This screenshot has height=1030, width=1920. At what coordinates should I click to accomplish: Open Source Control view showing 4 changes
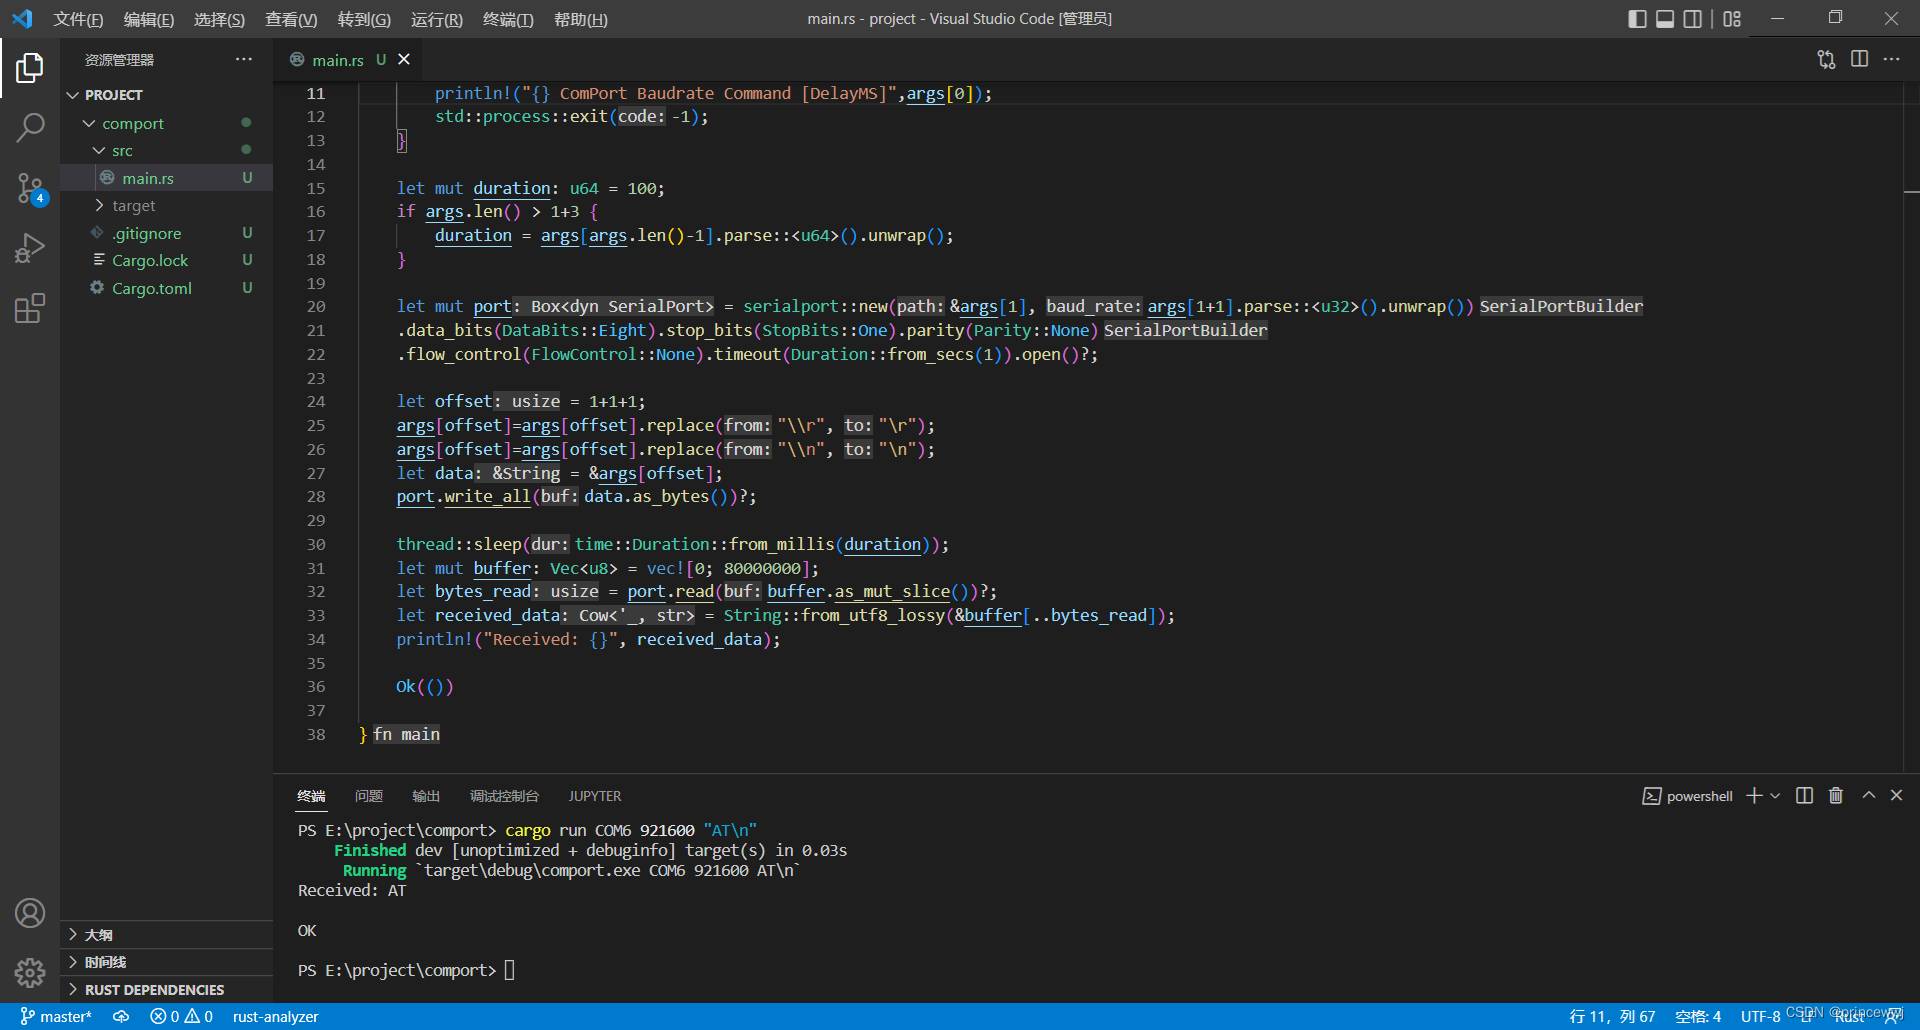pos(30,188)
